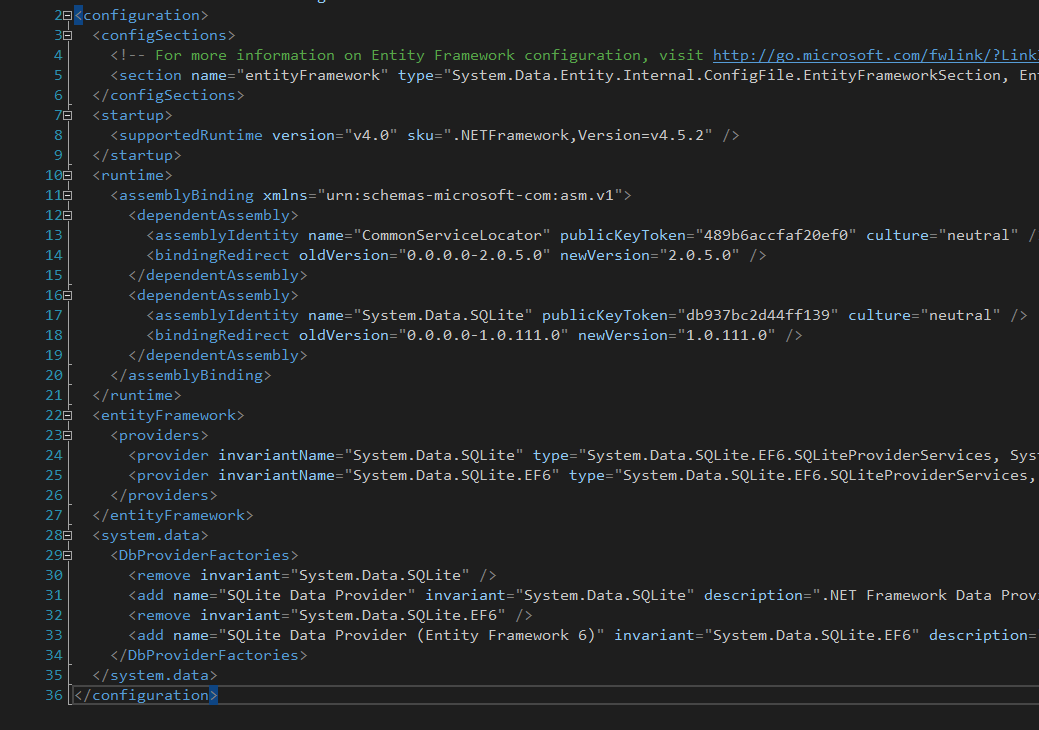Click the publicKeyToken value db937bc2d44ff139
Viewport: 1039px width, 730px height.
761,314
